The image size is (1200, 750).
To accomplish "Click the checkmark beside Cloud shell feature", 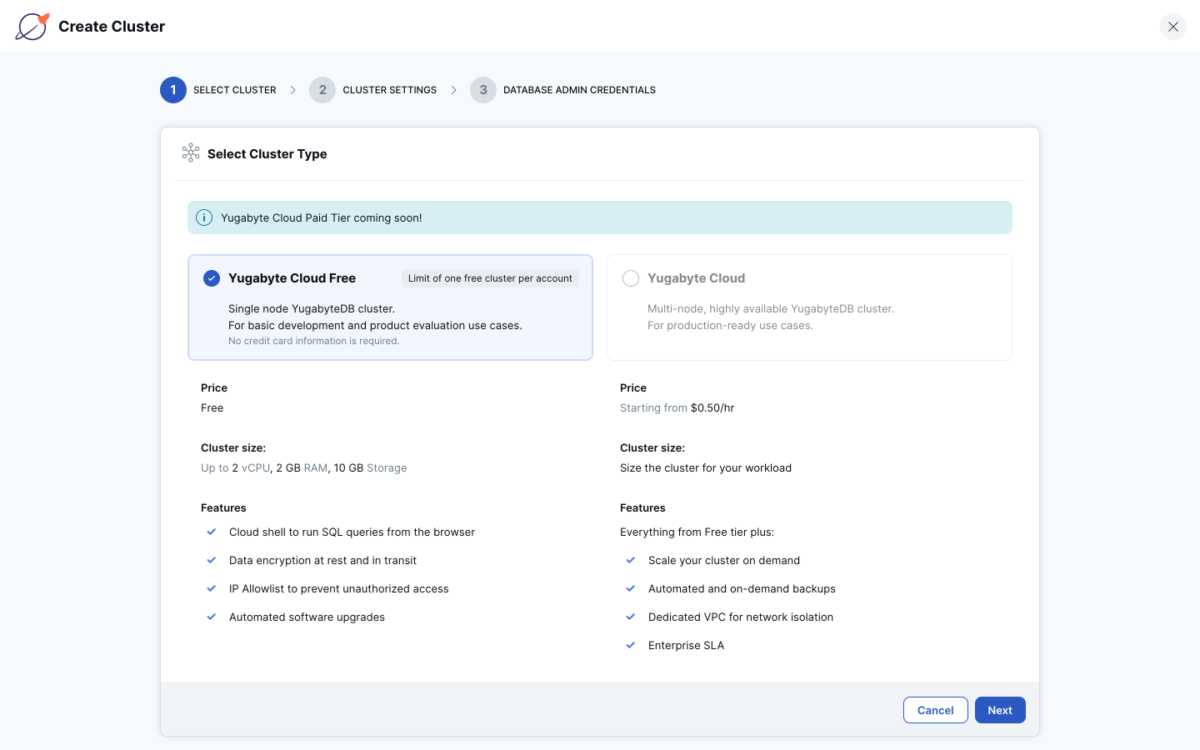I will (x=211, y=532).
